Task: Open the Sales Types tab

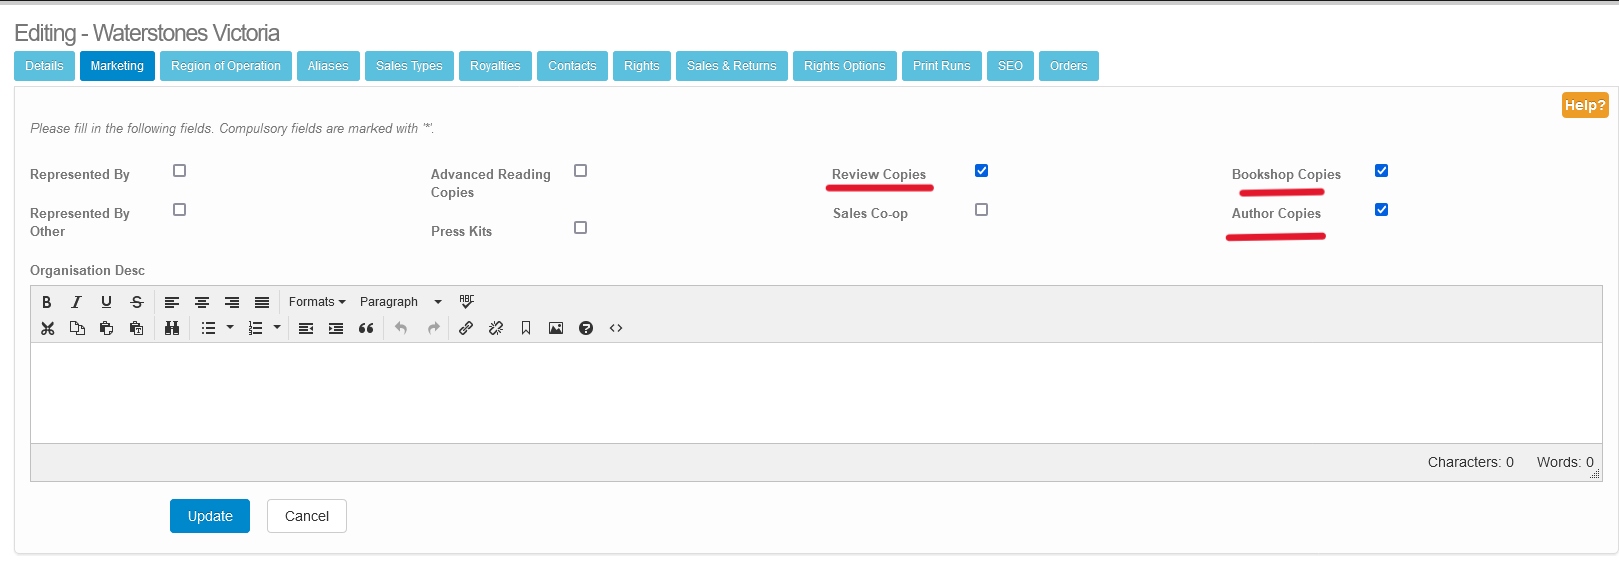Action: point(409,66)
